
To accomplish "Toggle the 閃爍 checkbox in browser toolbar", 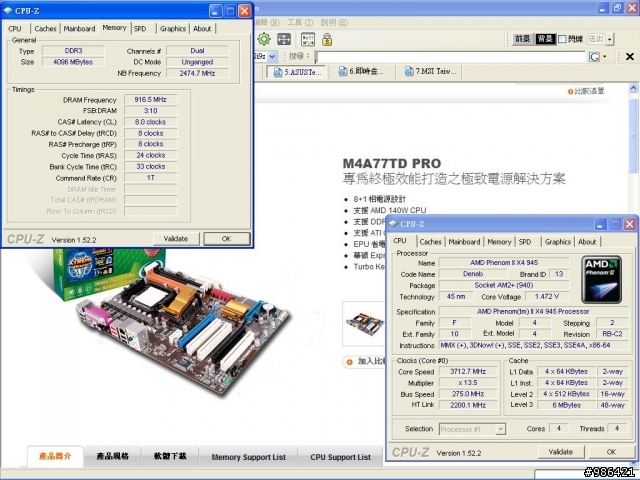I will click(562, 39).
